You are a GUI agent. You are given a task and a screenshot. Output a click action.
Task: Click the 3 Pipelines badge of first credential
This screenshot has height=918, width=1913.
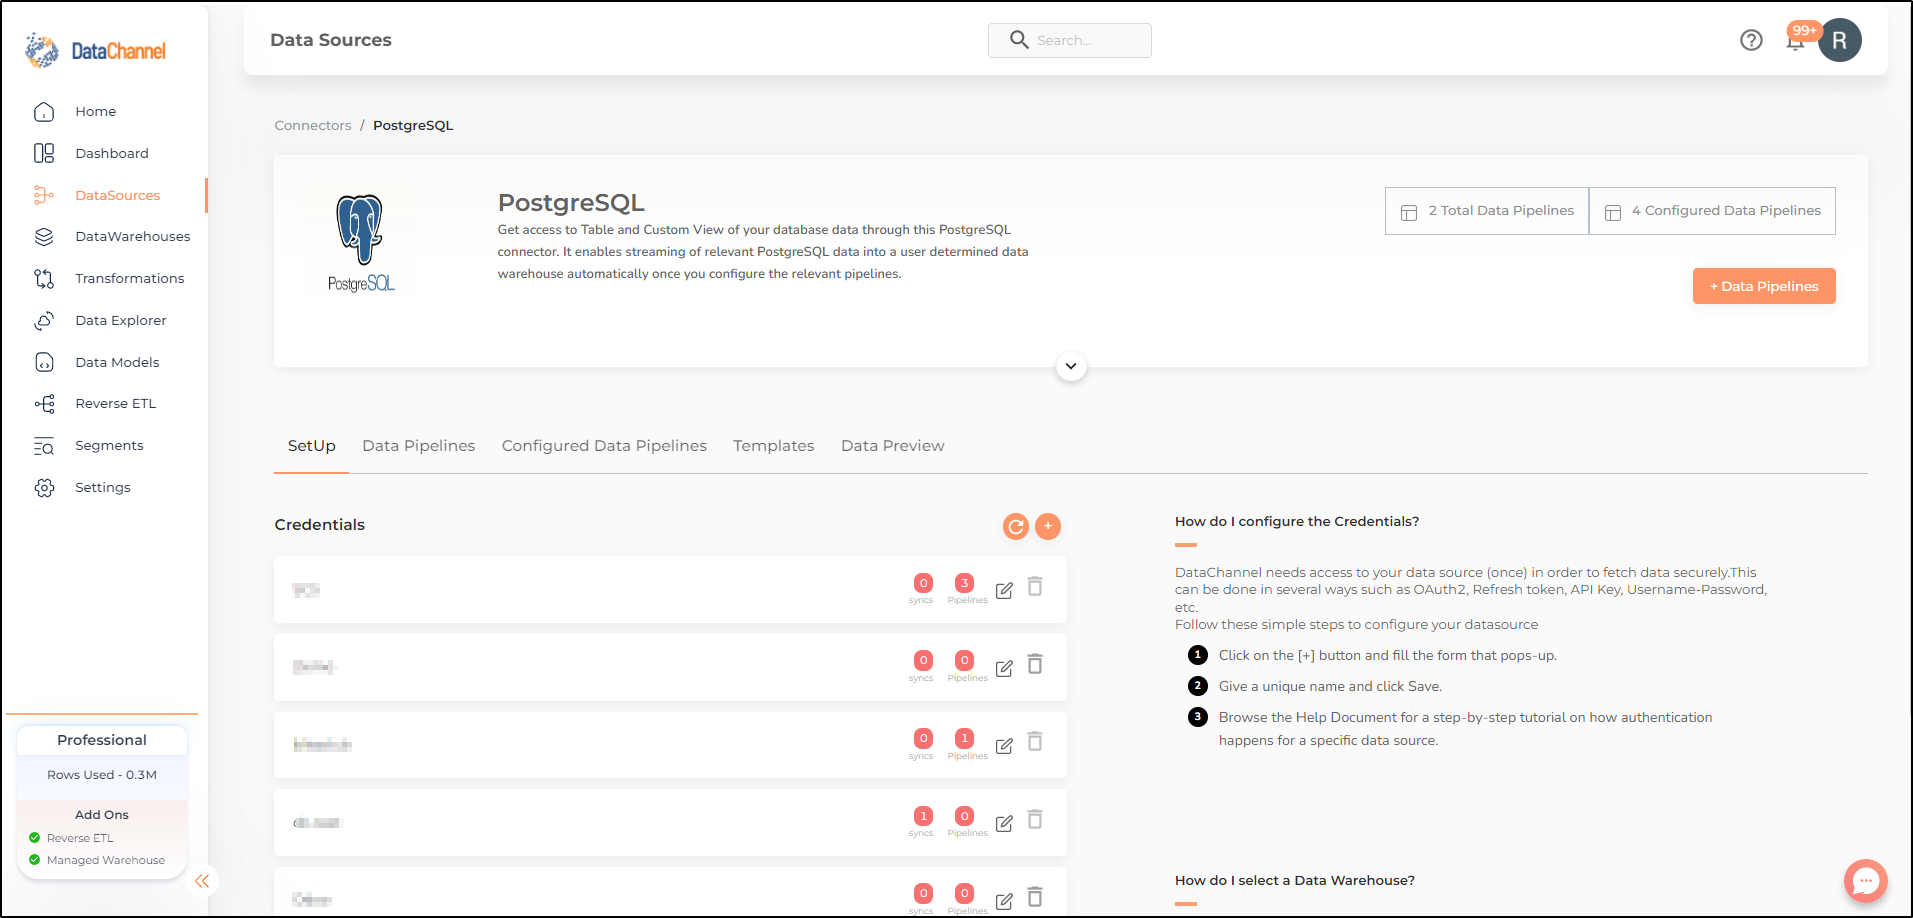tap(965, 583)
